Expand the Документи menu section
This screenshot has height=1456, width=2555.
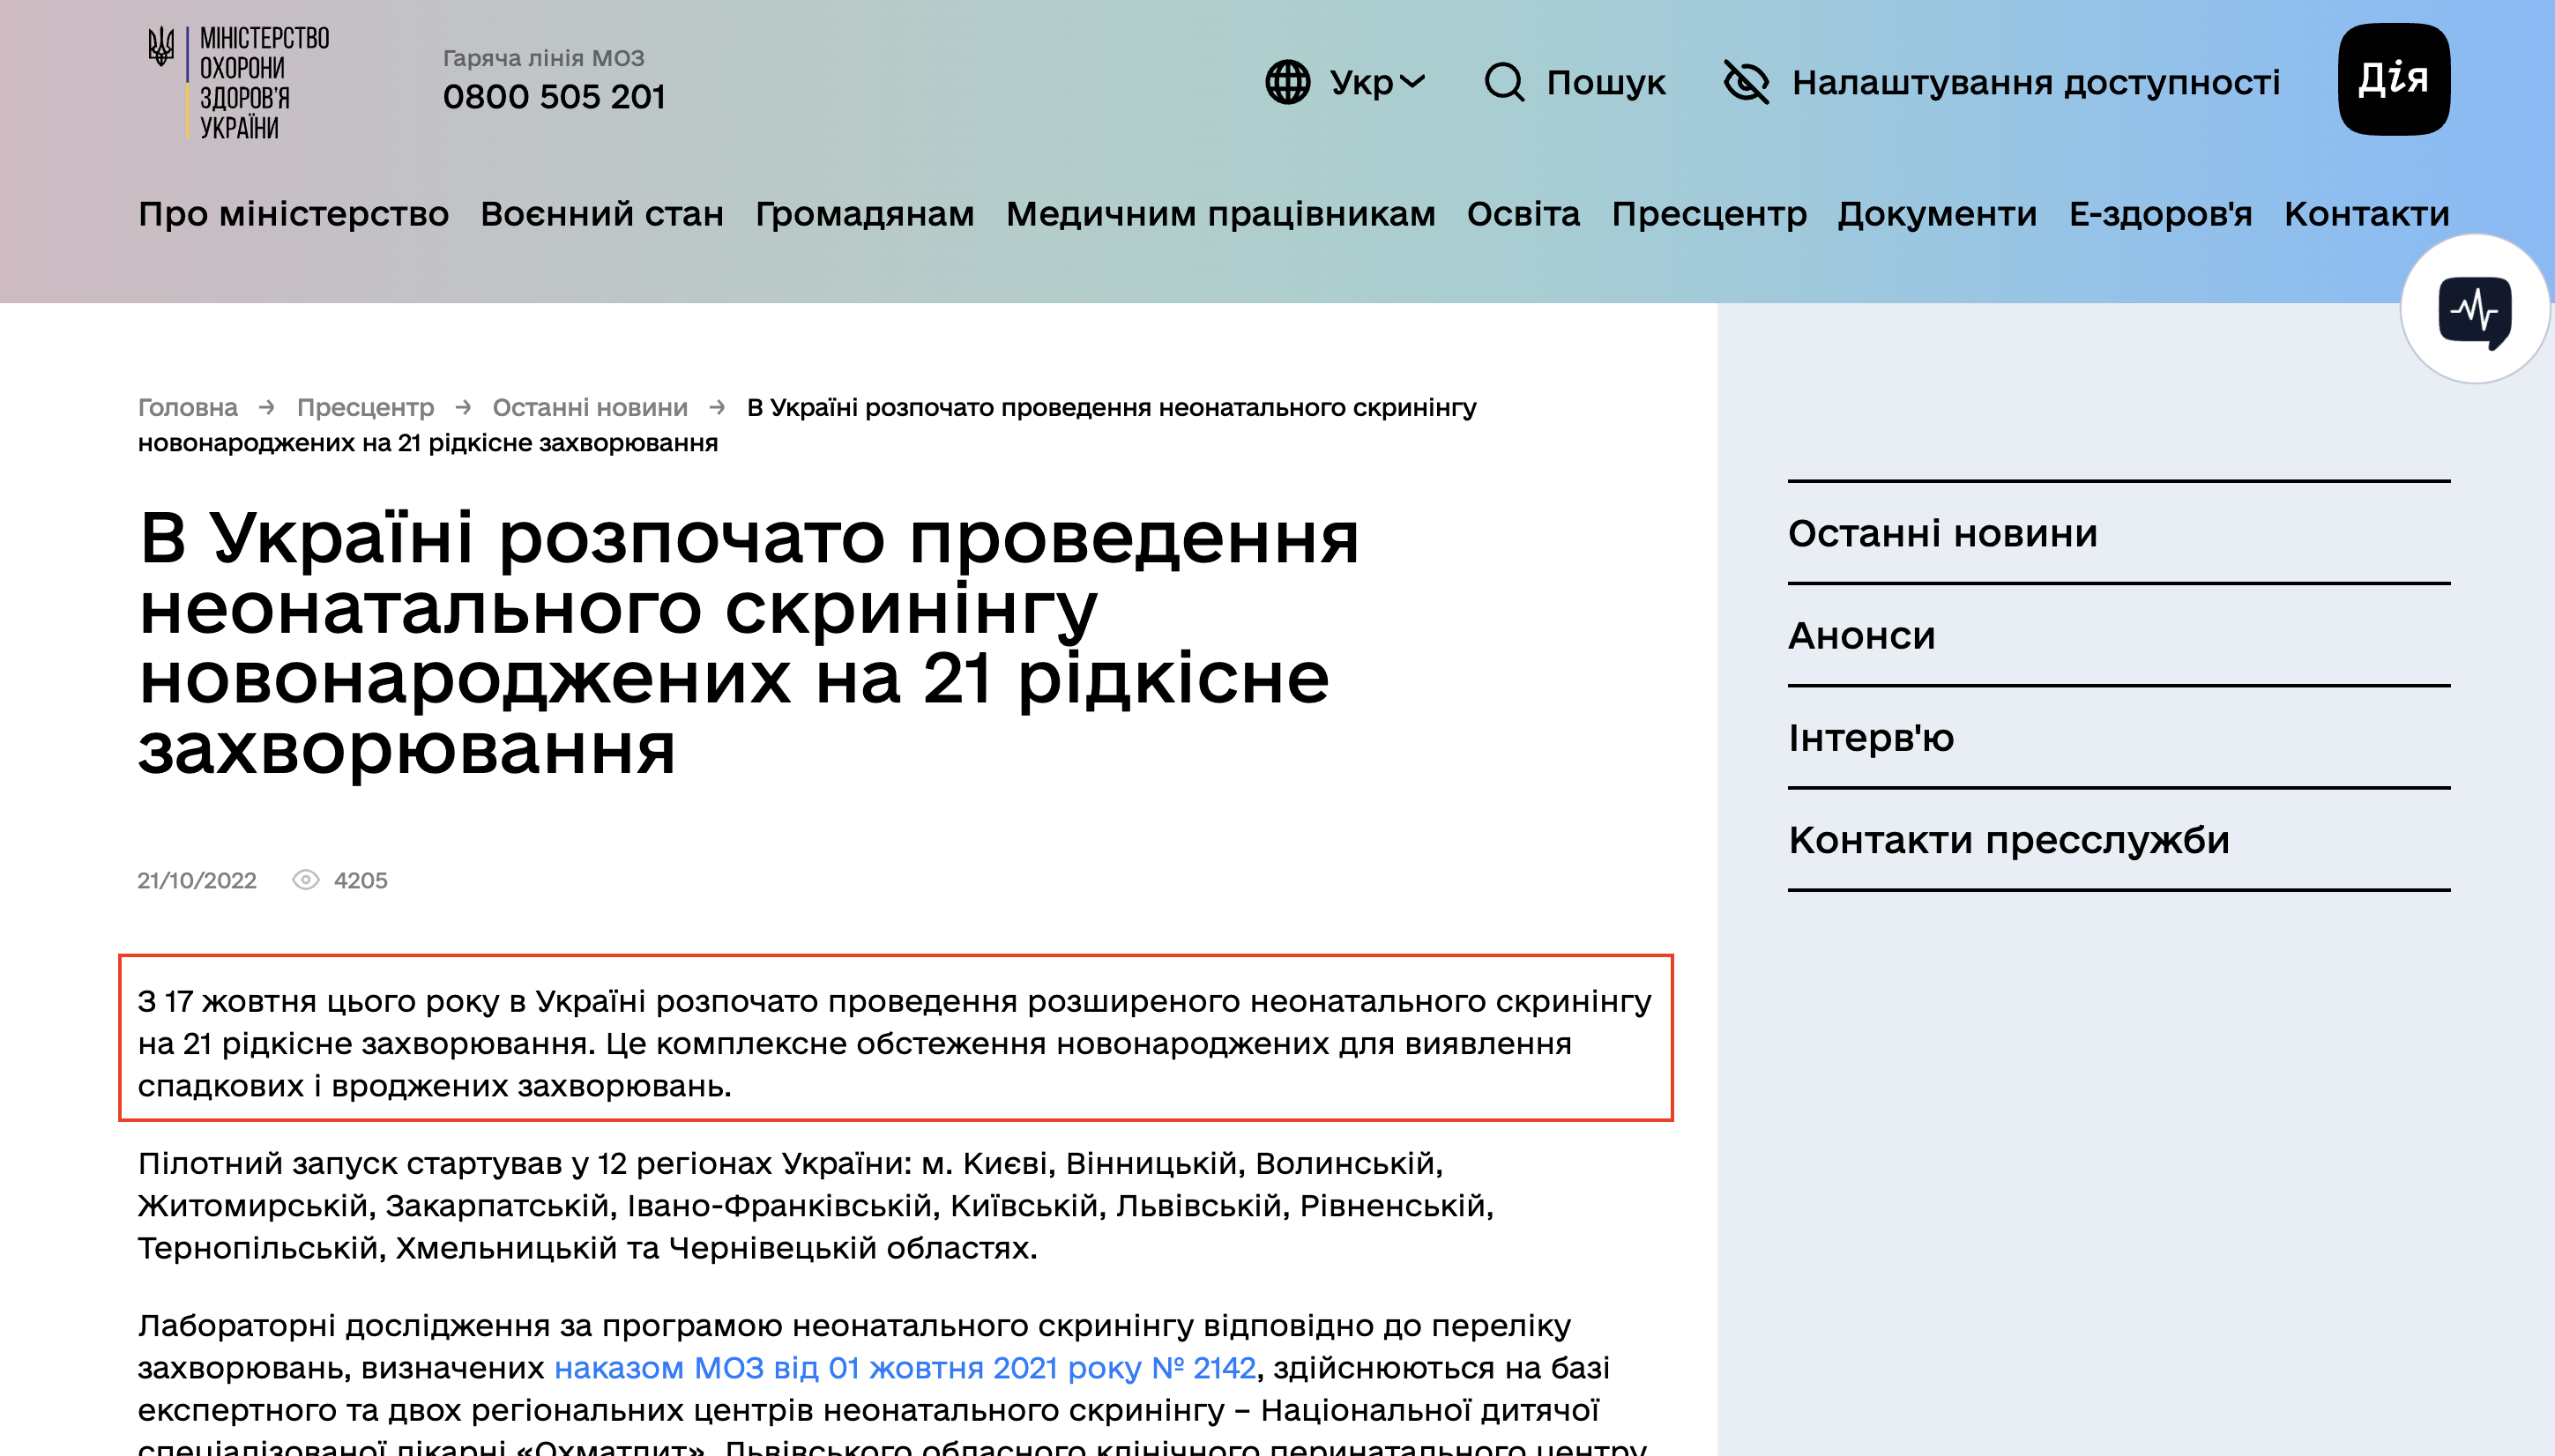pyautogui.click(x=1937, y=213)
